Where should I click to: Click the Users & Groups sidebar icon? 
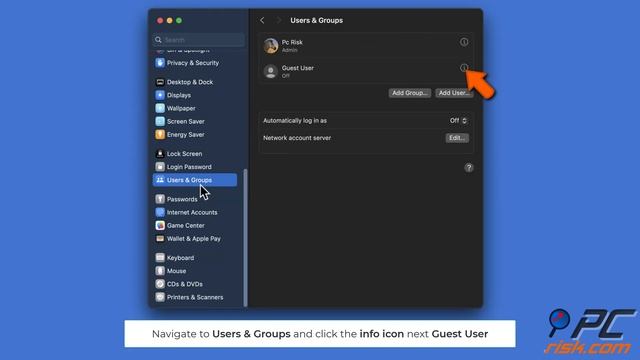[x=160, y=180]
